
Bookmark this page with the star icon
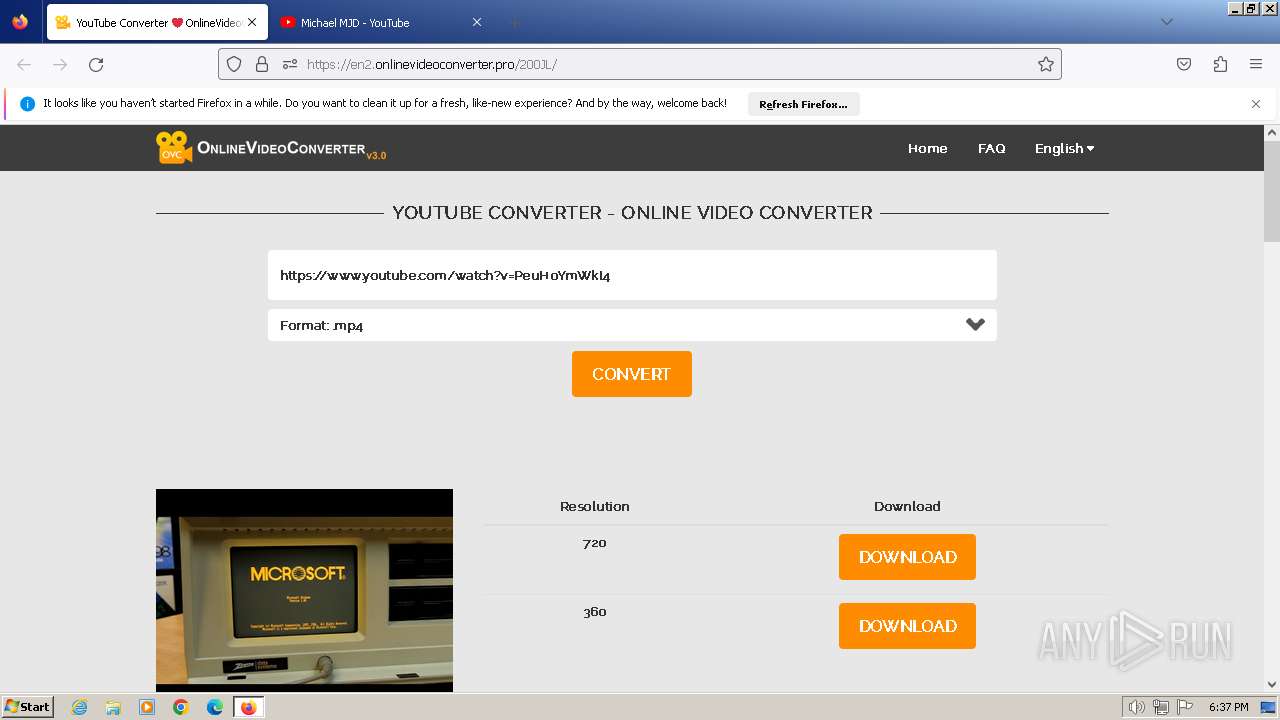[1046, 64]
